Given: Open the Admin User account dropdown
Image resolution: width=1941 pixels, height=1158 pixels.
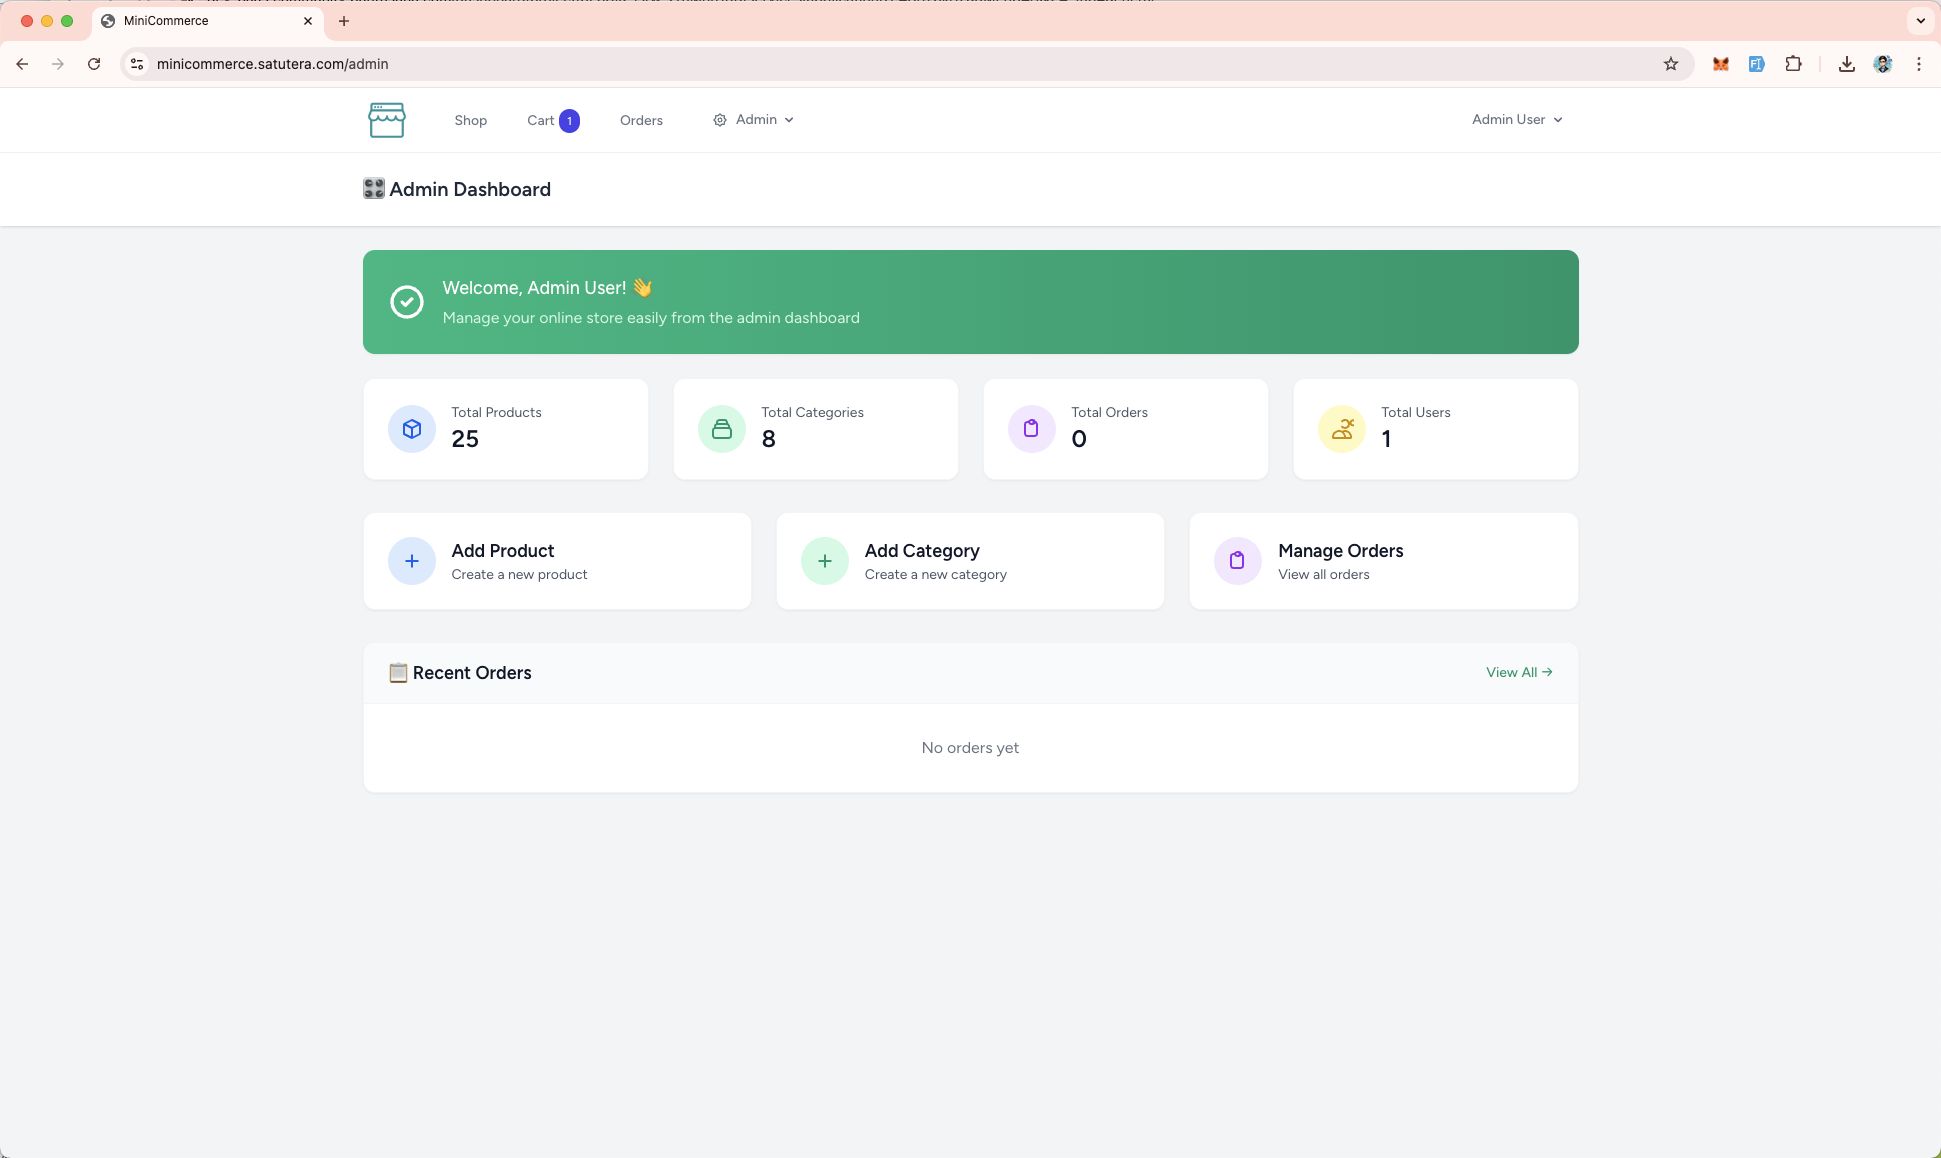Looking at the screenshot, I should (1516, 120).
